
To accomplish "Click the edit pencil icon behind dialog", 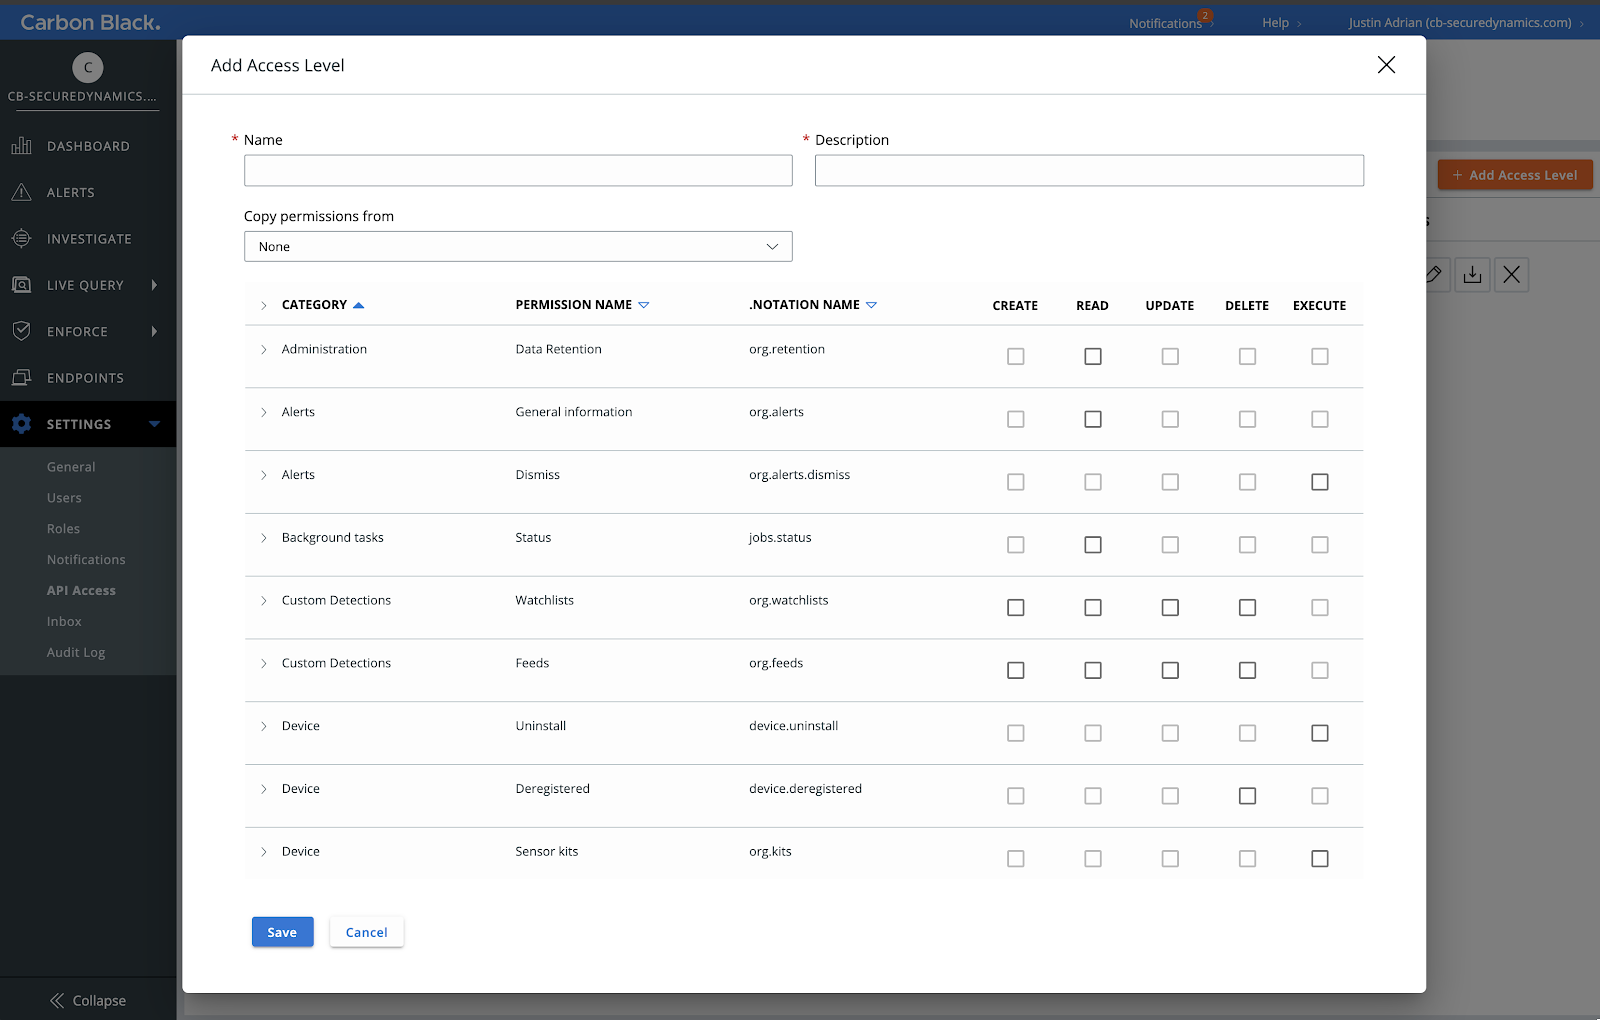I will [x=1434, y=275].
